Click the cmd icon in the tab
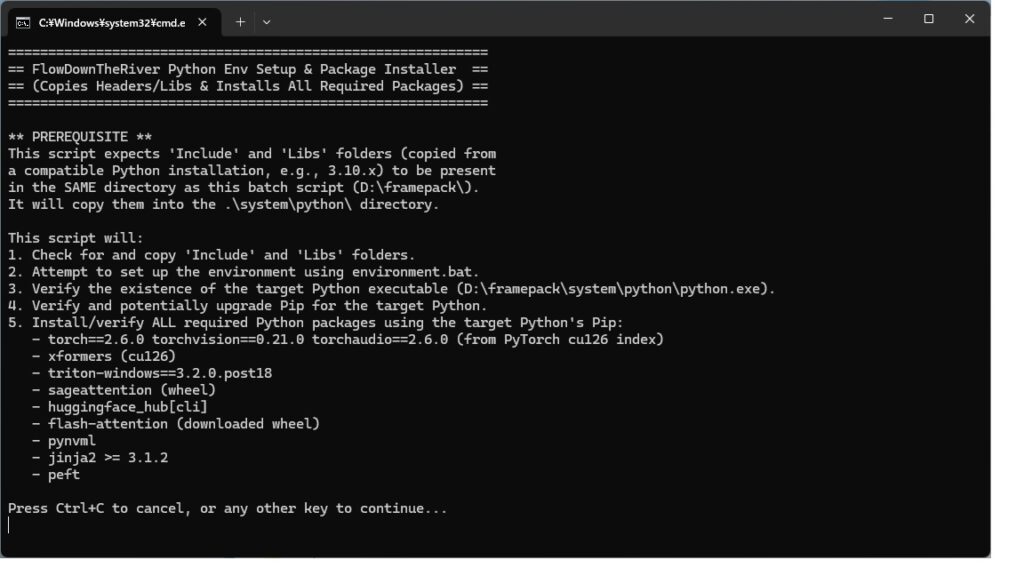 (x=23, y=23)
